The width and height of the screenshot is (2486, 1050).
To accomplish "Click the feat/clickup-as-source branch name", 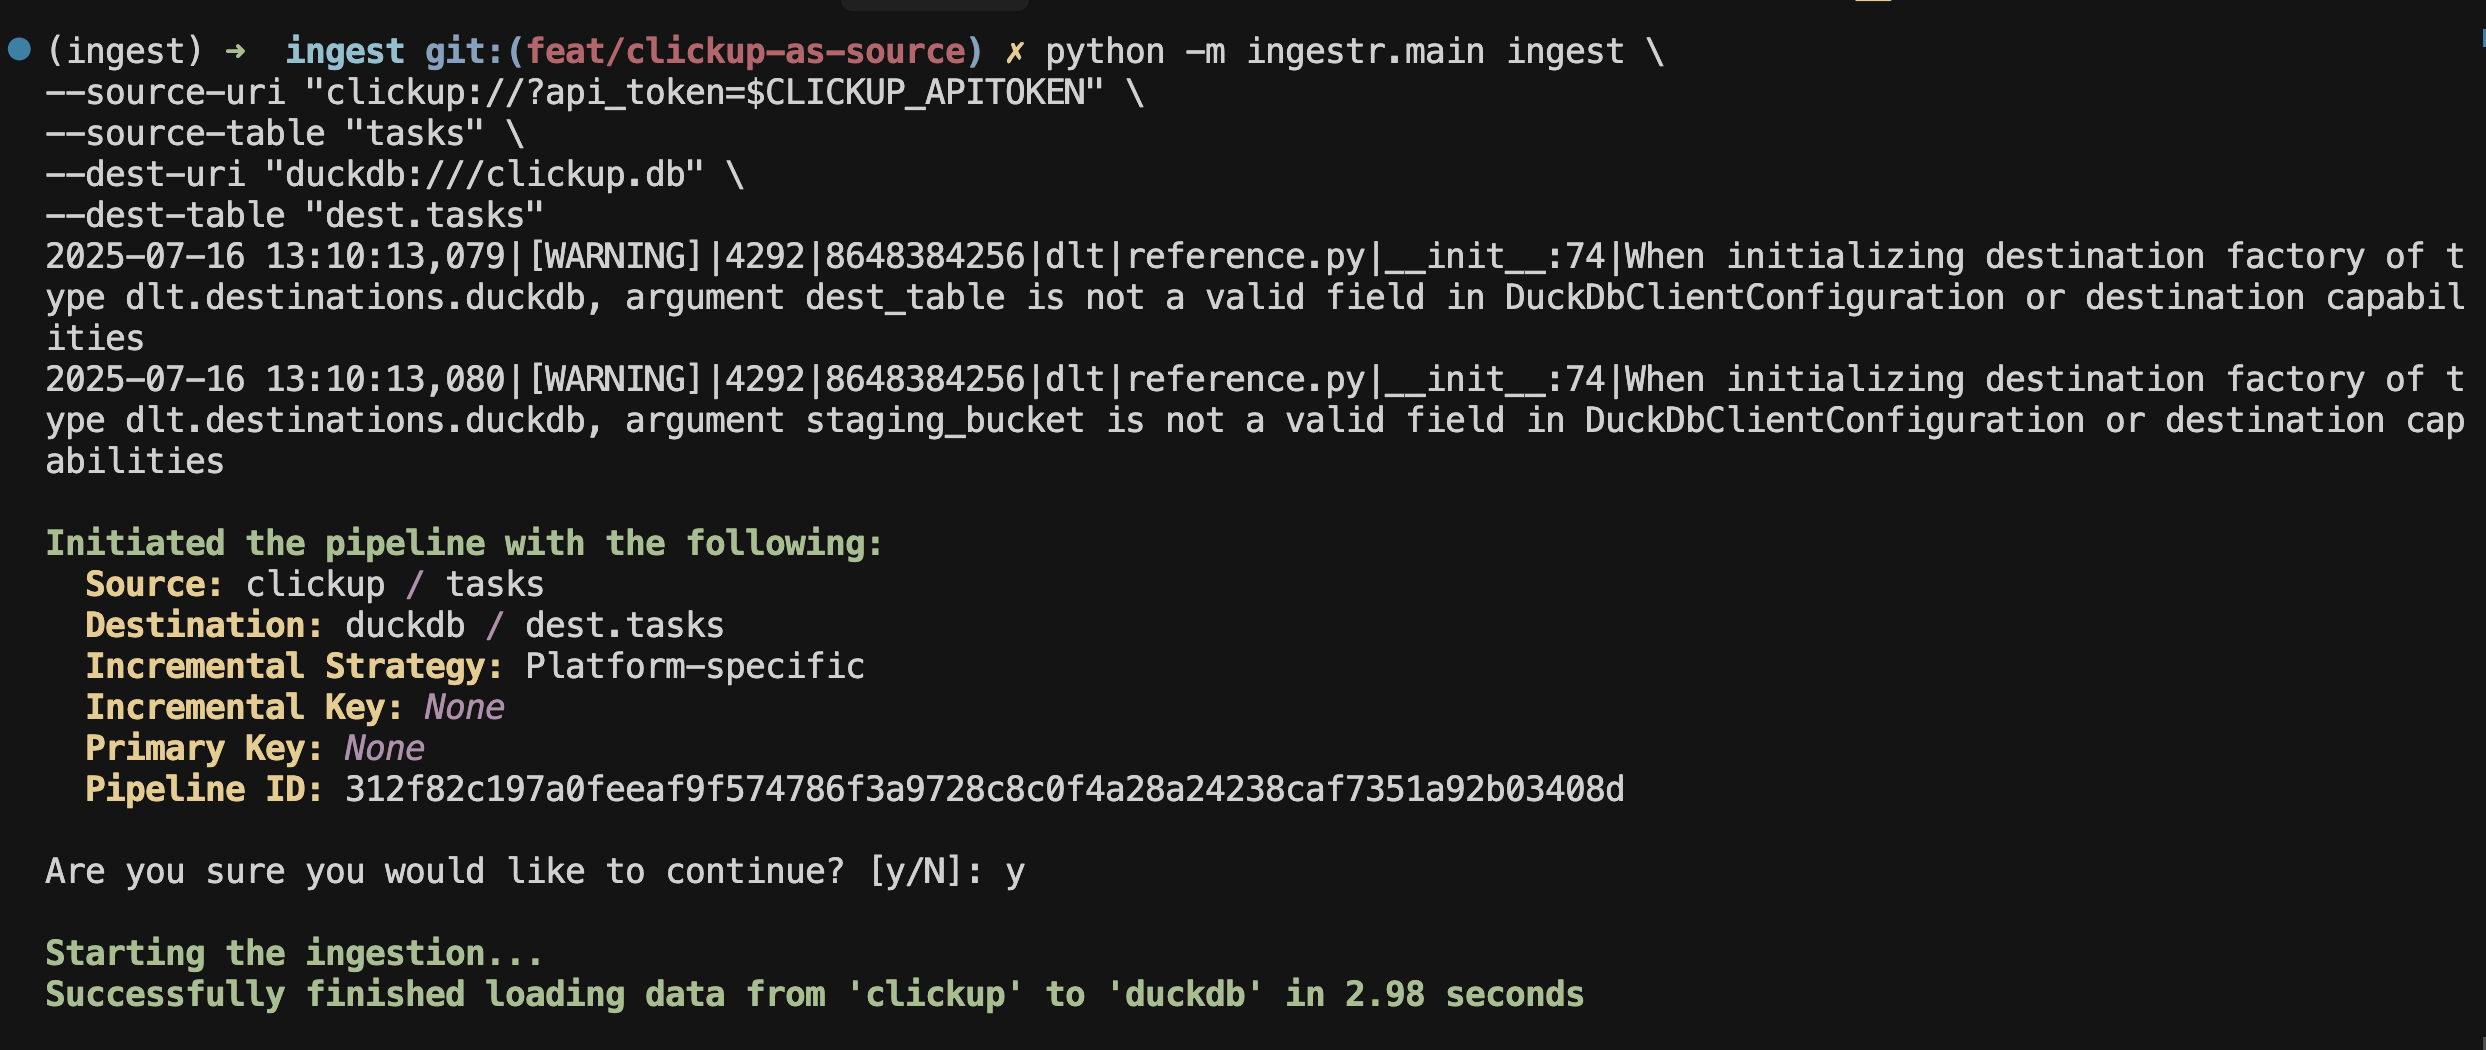I will coord(746,51).
